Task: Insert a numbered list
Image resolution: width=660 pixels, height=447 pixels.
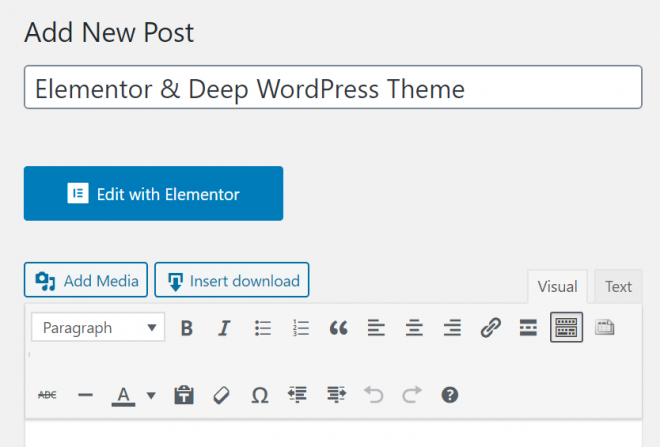Action: pyautogui.click(x=301, y=328)
